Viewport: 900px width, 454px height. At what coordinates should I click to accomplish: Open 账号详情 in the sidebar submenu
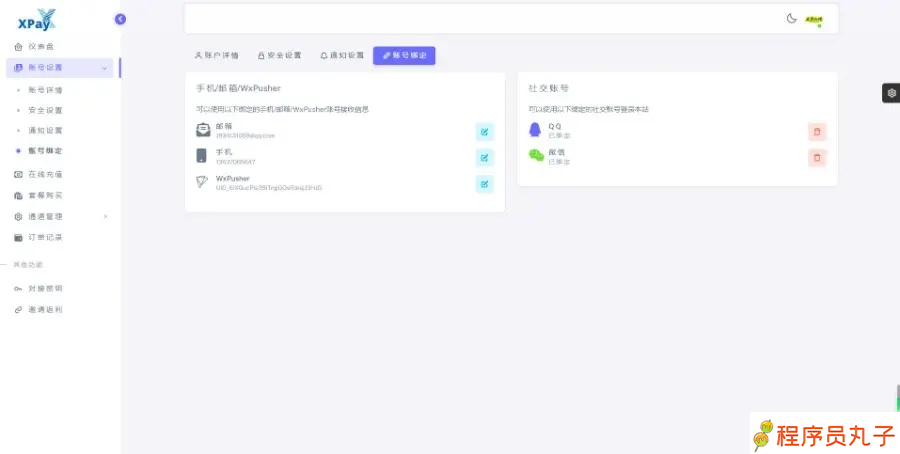click(45, 90)
